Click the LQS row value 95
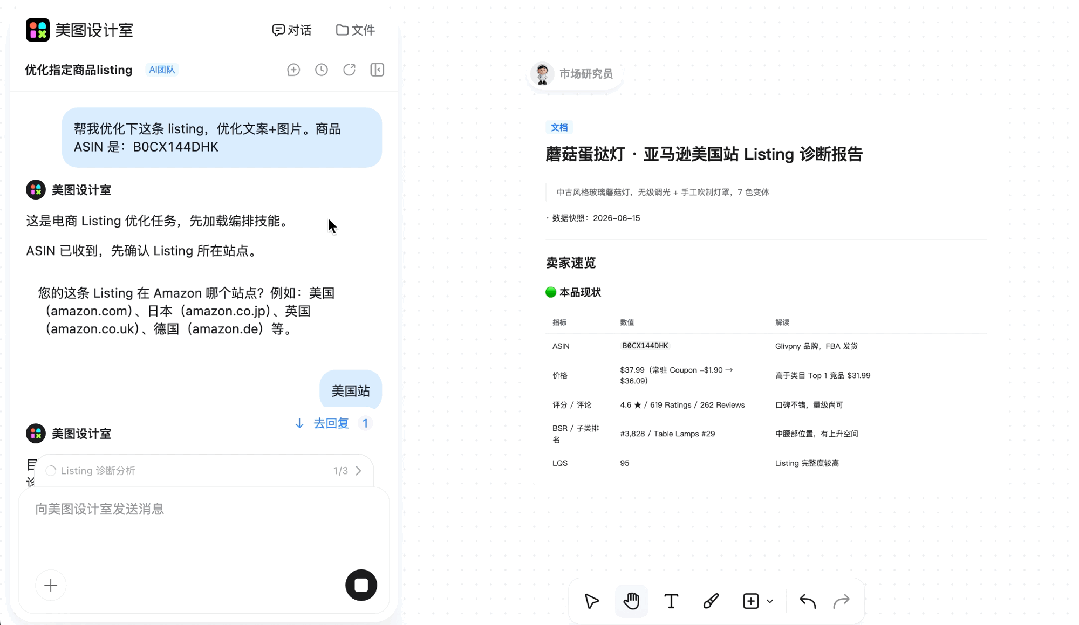 [x=624, y=463]
